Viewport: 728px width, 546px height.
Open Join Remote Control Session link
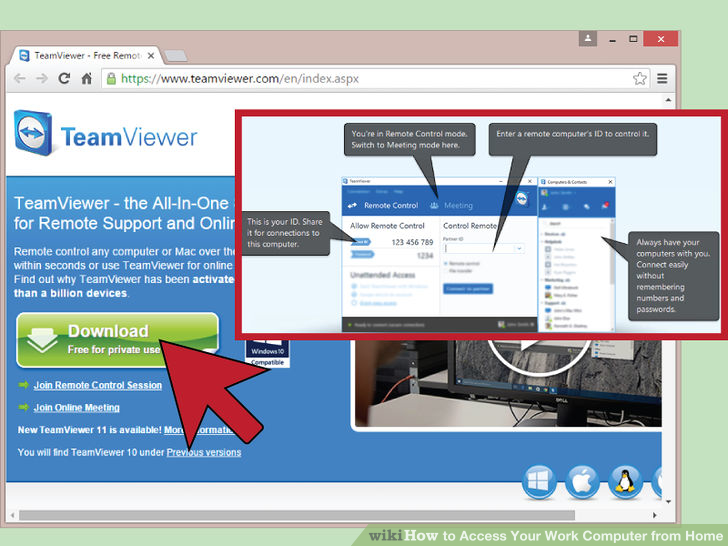(98, 385)
